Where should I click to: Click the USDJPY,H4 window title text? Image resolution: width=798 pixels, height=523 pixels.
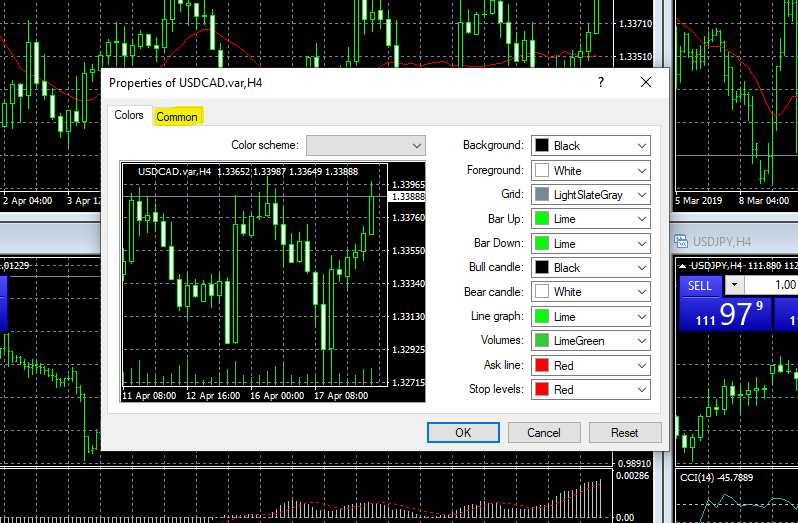722,242
